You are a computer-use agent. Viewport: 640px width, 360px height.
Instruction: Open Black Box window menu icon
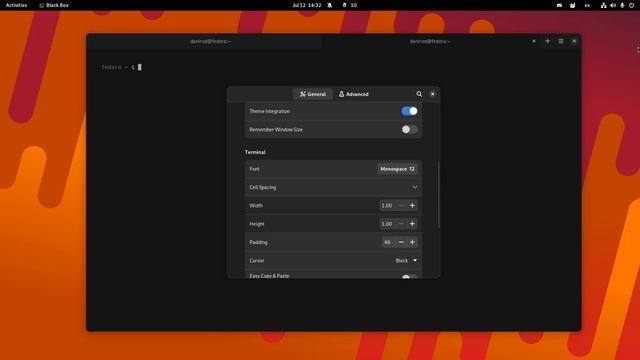coord(561,41)
